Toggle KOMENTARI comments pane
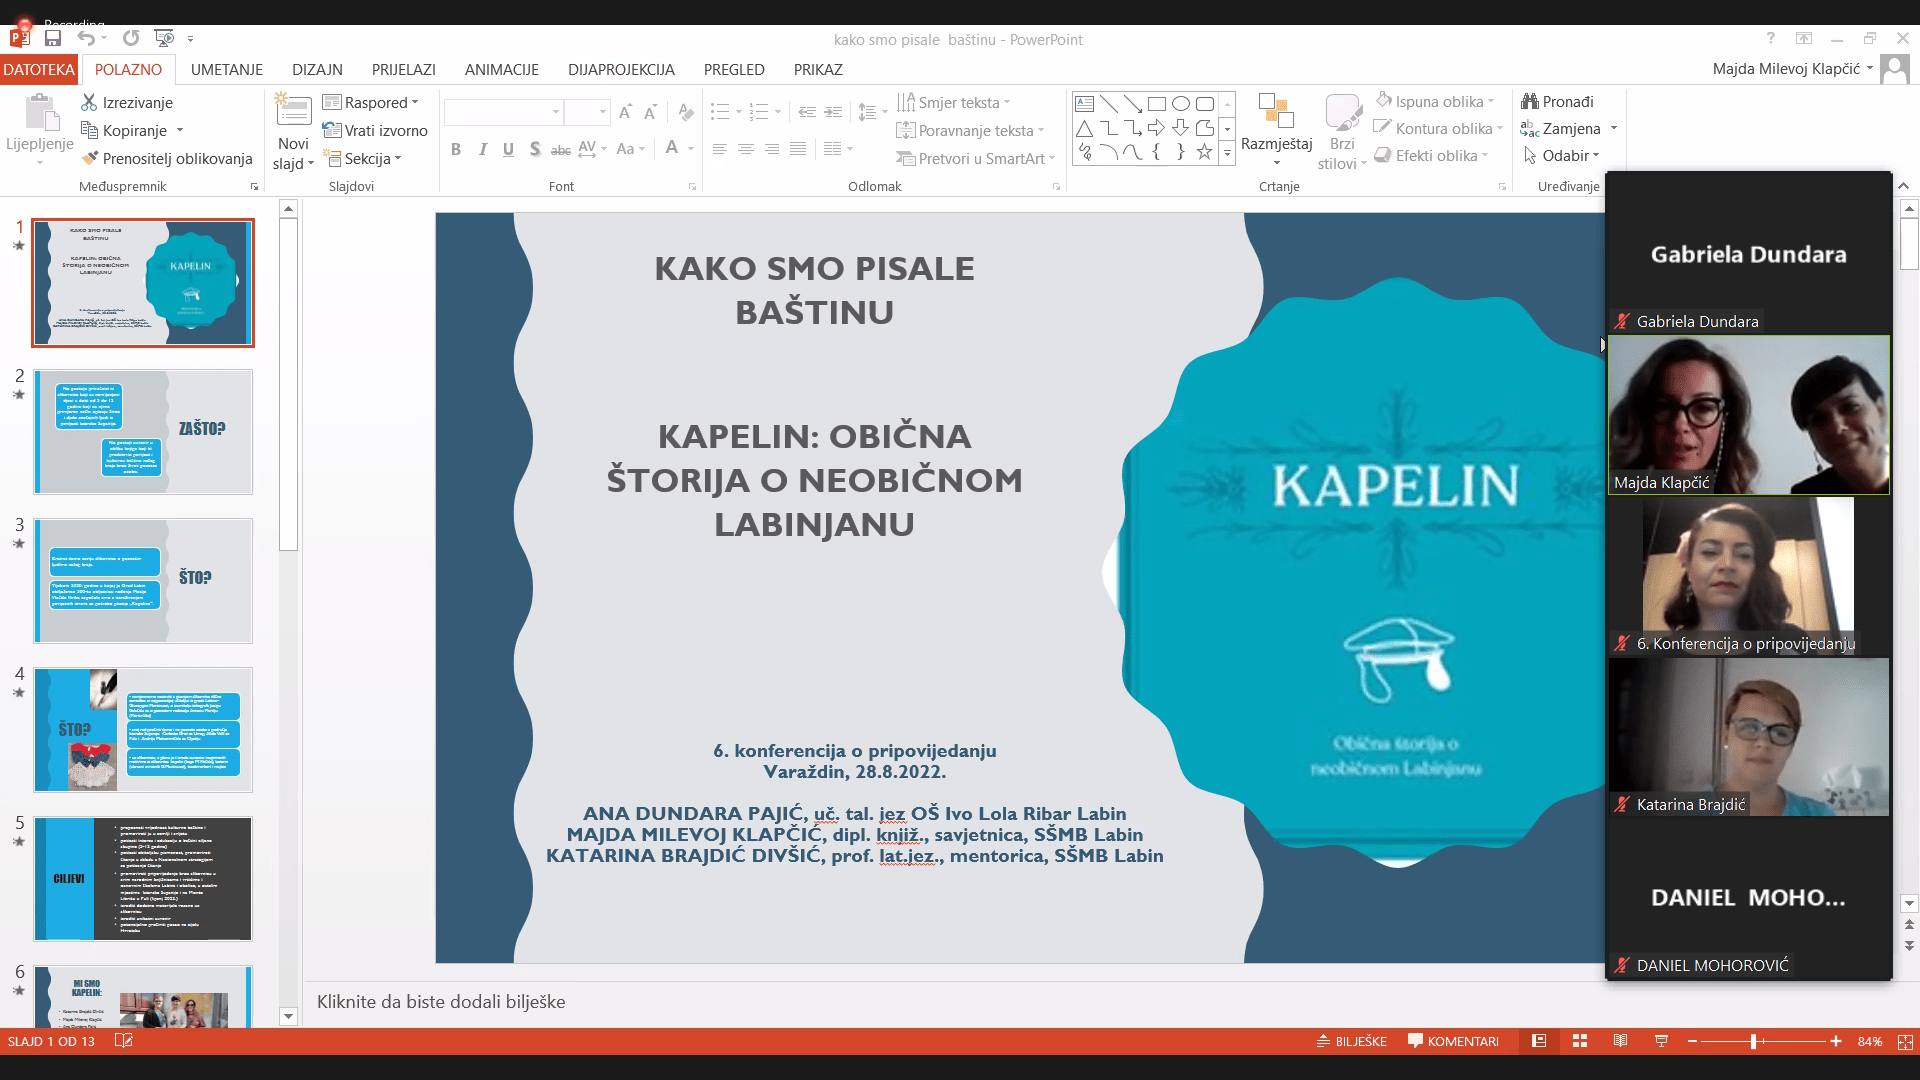Screen dimensions: 1920x1080 (x=1453, y=1041)
